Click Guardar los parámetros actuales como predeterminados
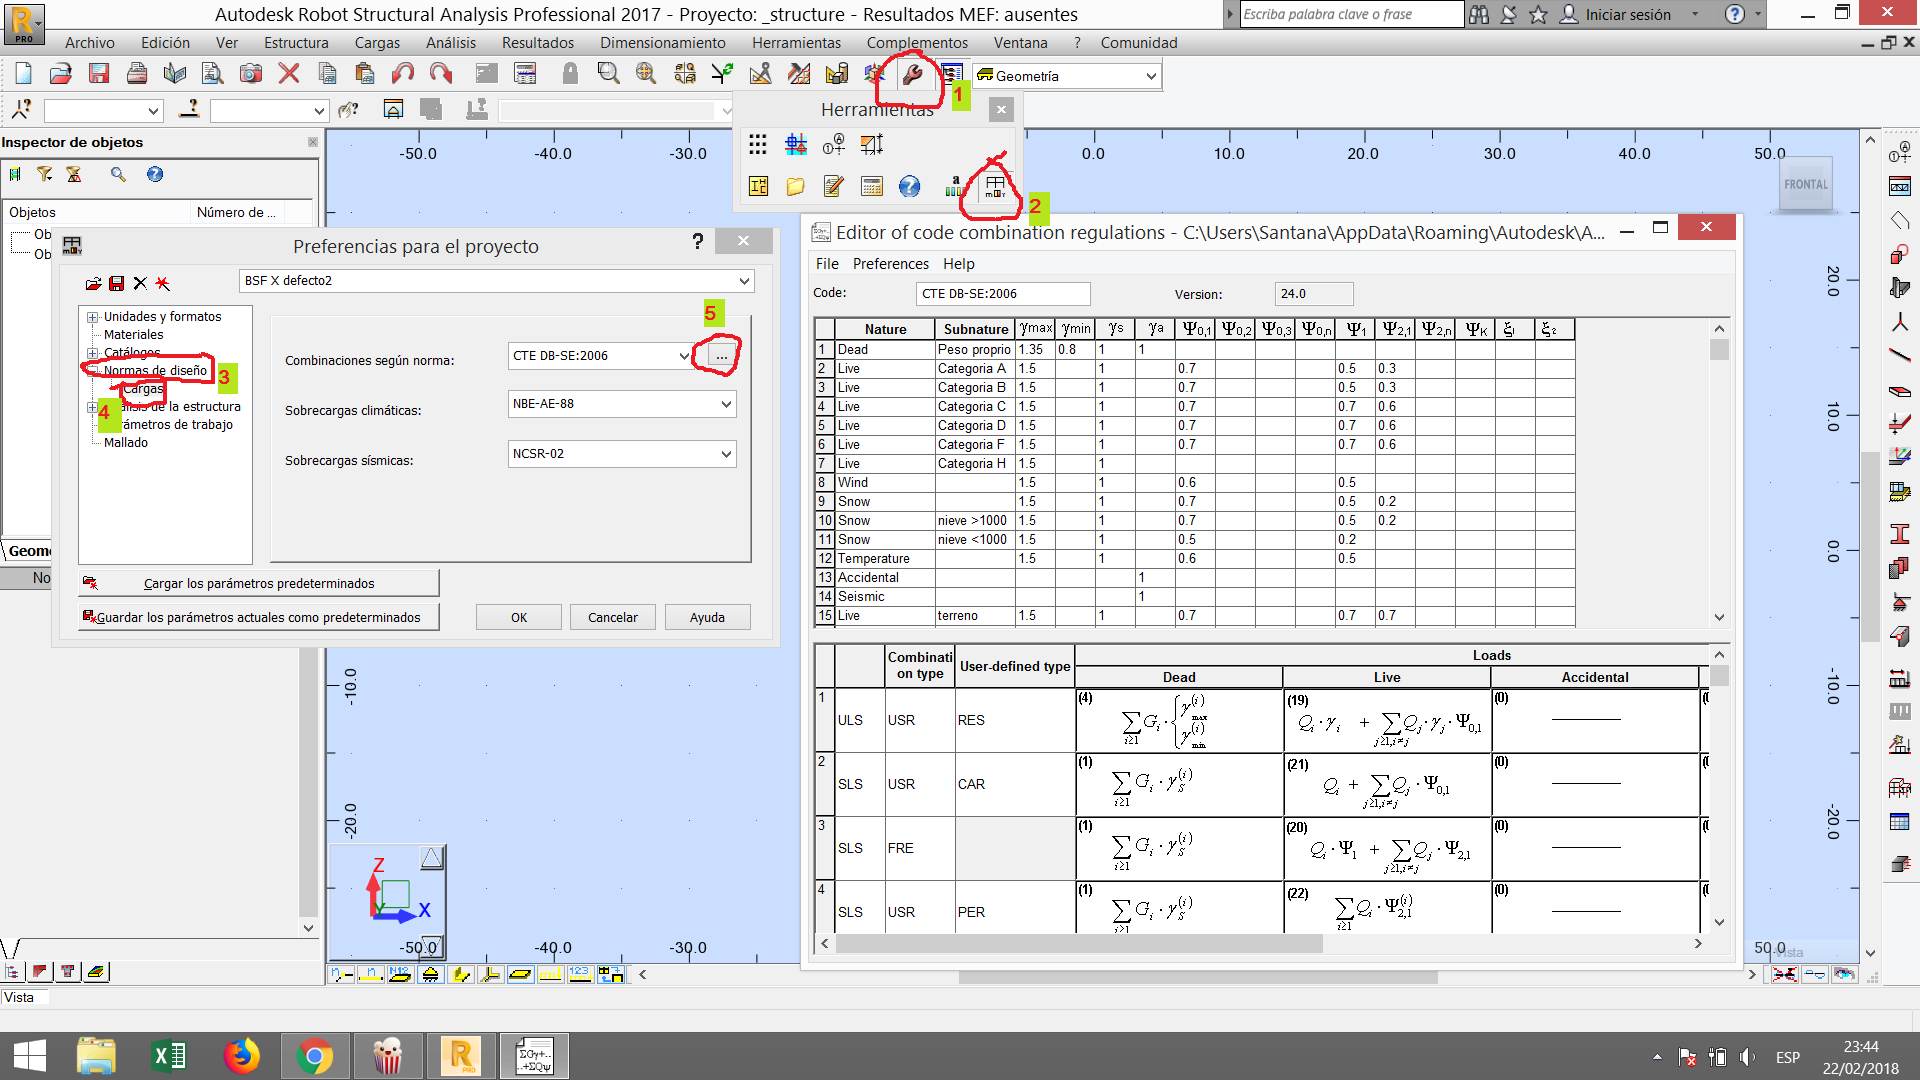Screen dimensions: 1920x1080 pos(259,617)
